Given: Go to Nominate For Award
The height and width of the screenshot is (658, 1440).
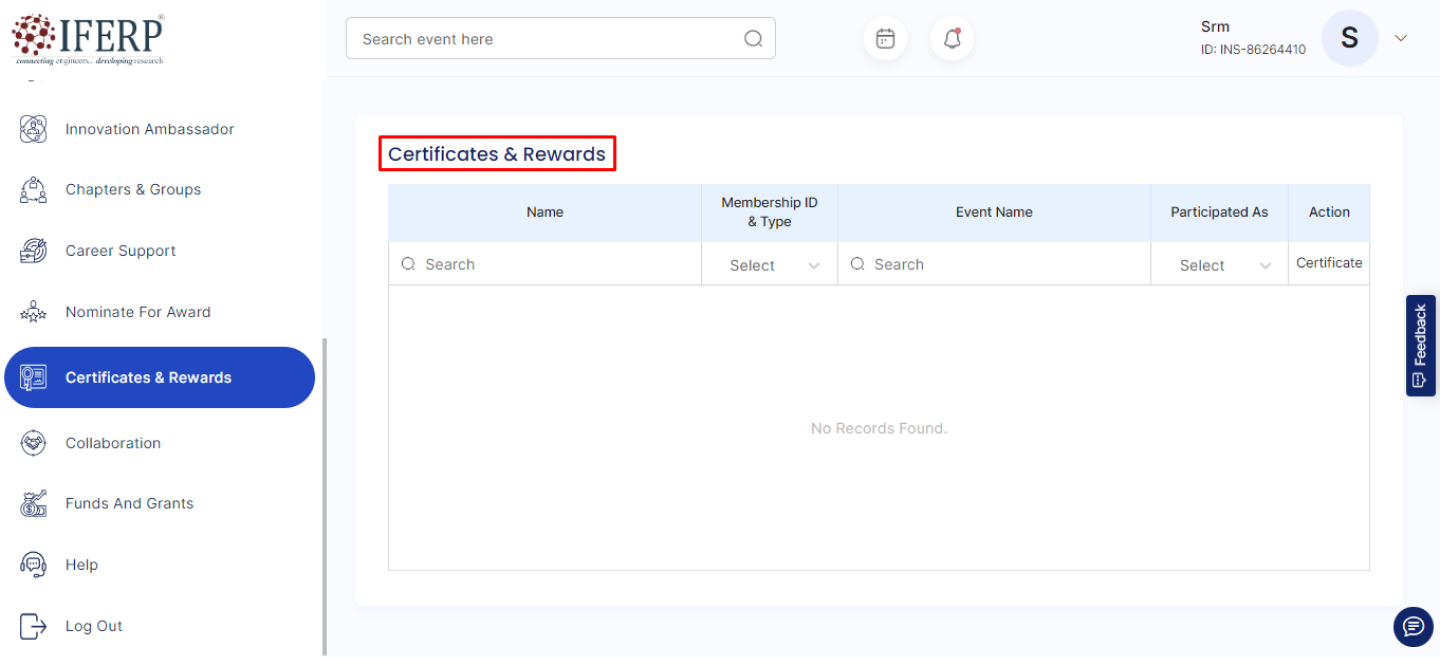Looking at the screenshot, I should (x=138, y=312).
